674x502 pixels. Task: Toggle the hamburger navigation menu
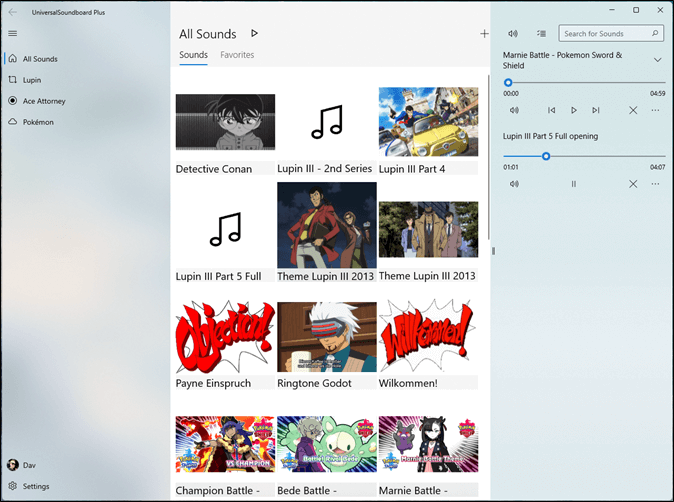click(x=13, y=33)
